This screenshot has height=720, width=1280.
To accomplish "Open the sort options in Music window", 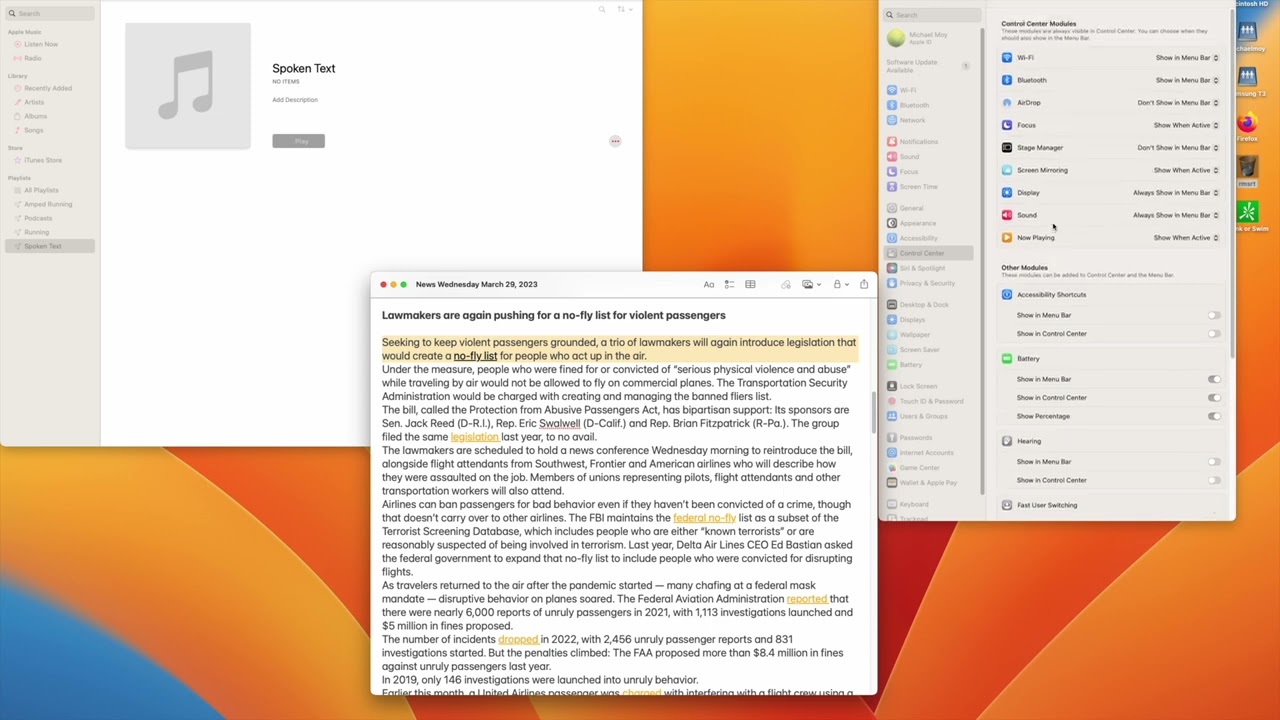I will 624,9.
